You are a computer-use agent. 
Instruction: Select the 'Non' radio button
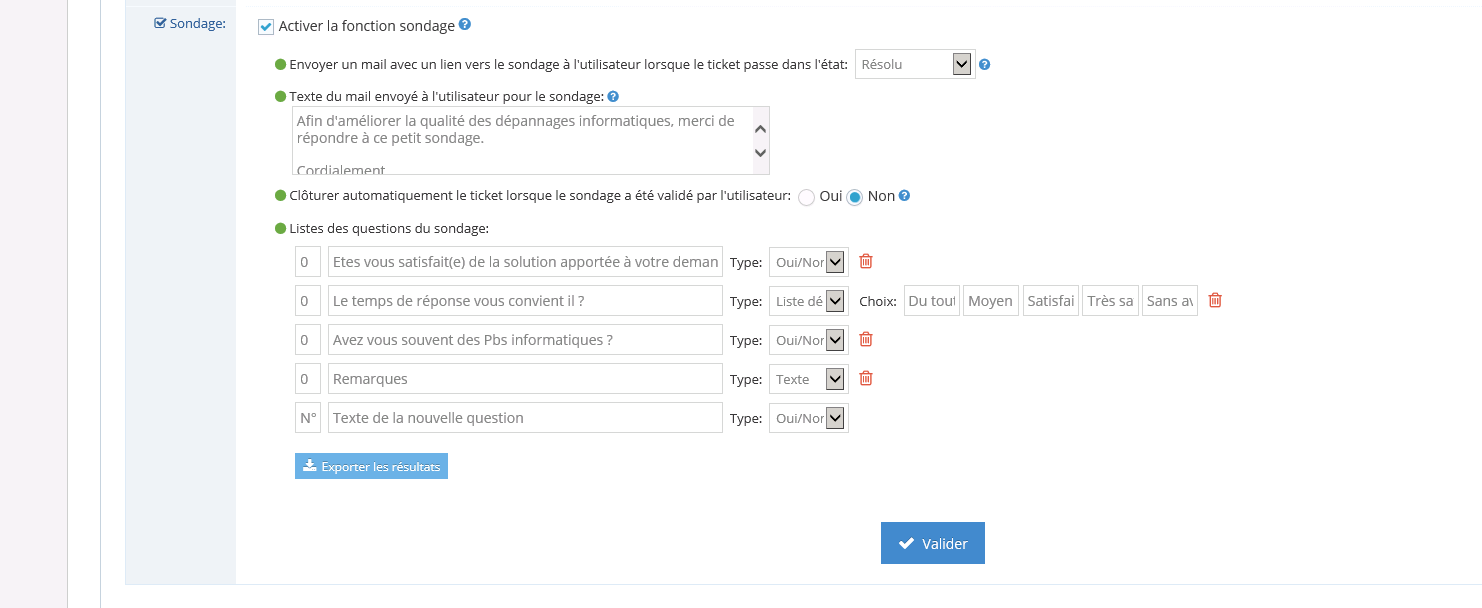855,198
